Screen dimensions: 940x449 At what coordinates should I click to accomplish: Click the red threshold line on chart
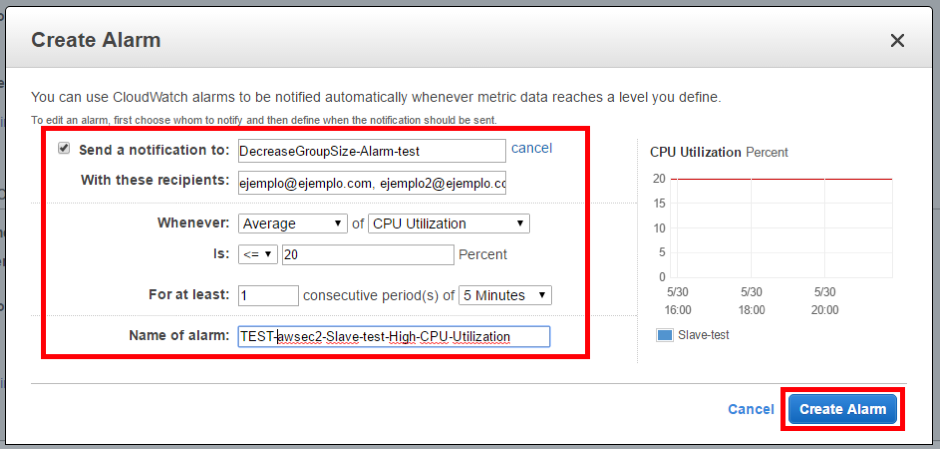780,179
